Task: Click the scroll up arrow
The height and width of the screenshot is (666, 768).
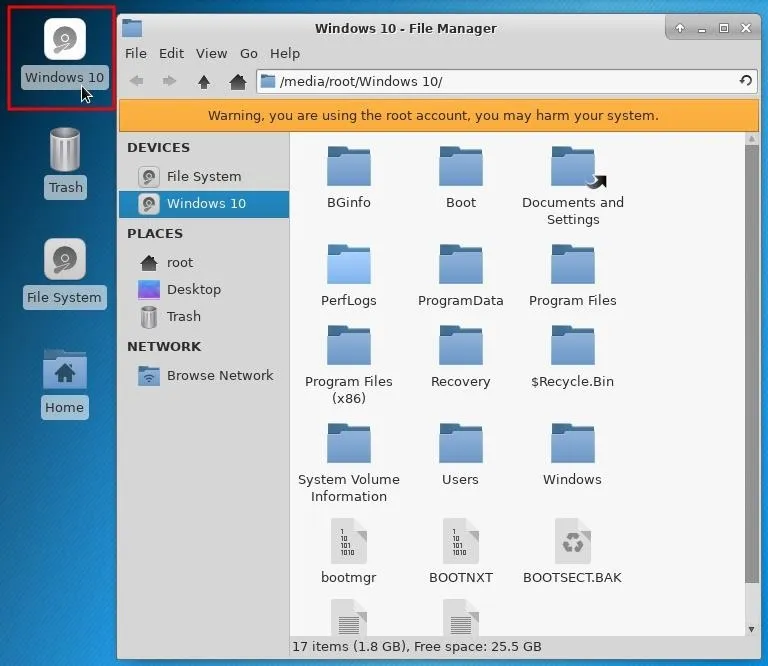Action: 751,139
